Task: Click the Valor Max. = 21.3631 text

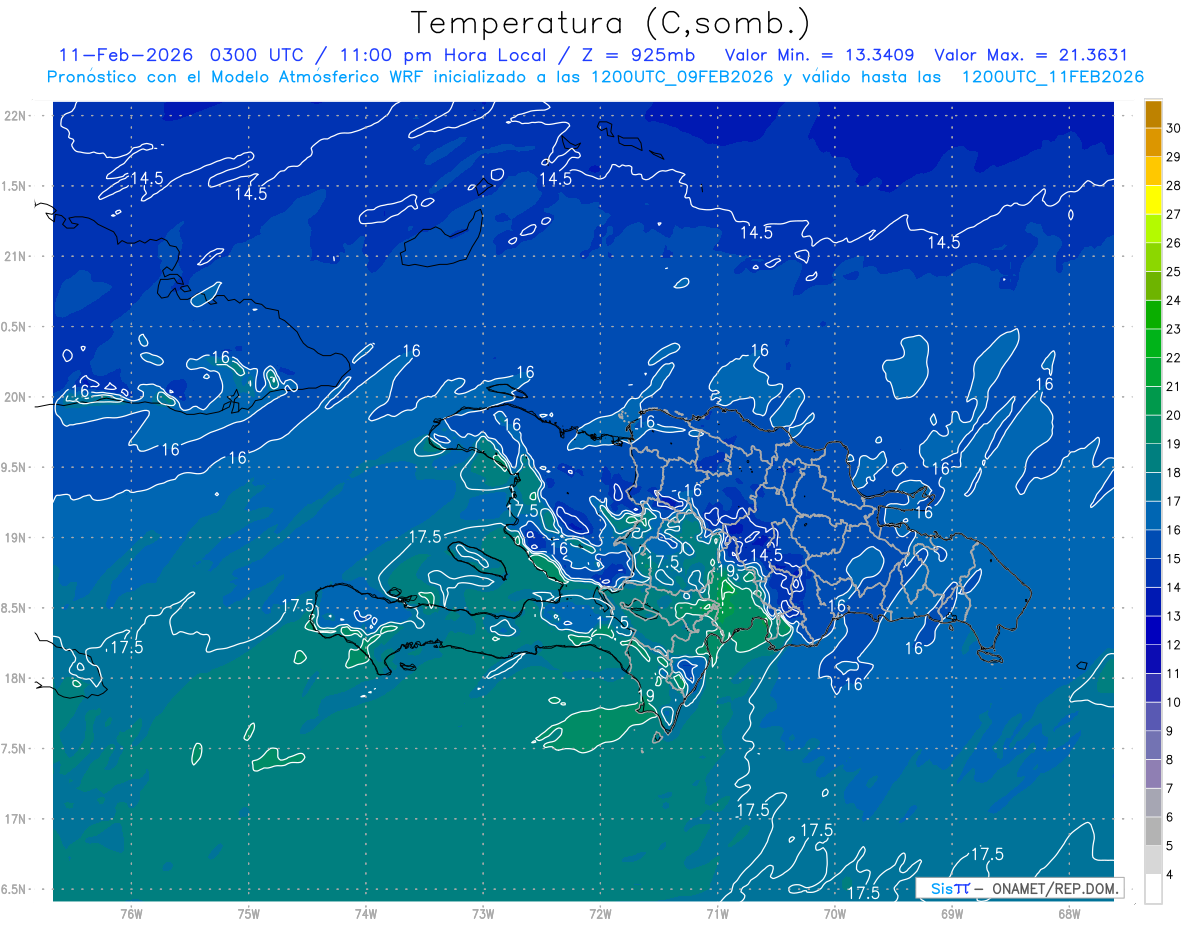Action: pos(1031,55)
